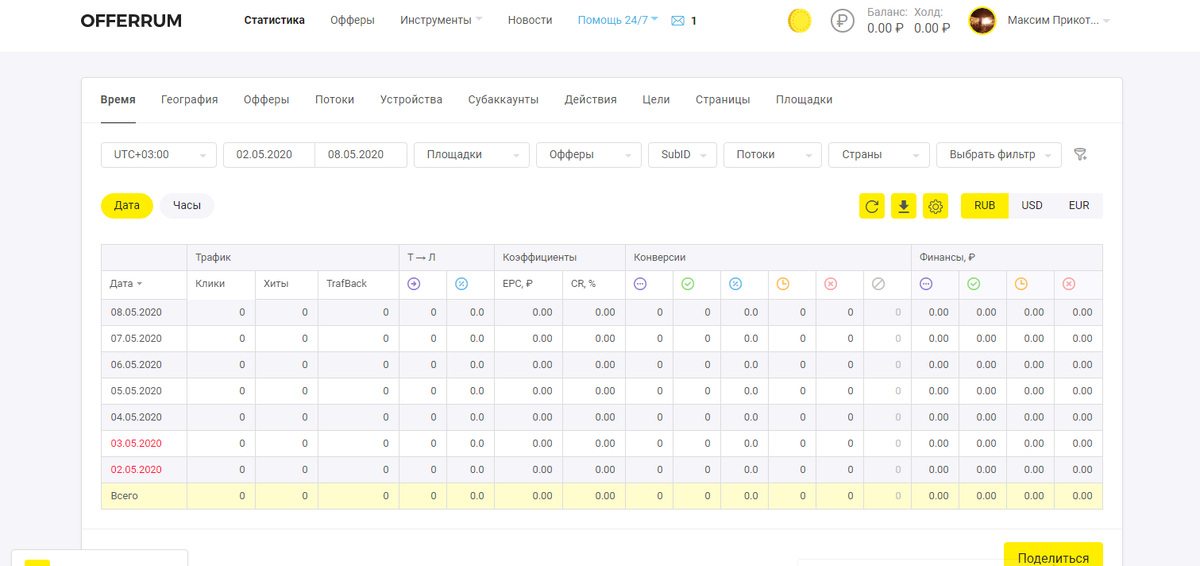1200x566 pixels.
Task: Click the save-filter funnel icon
Action: pos(1080,155)
